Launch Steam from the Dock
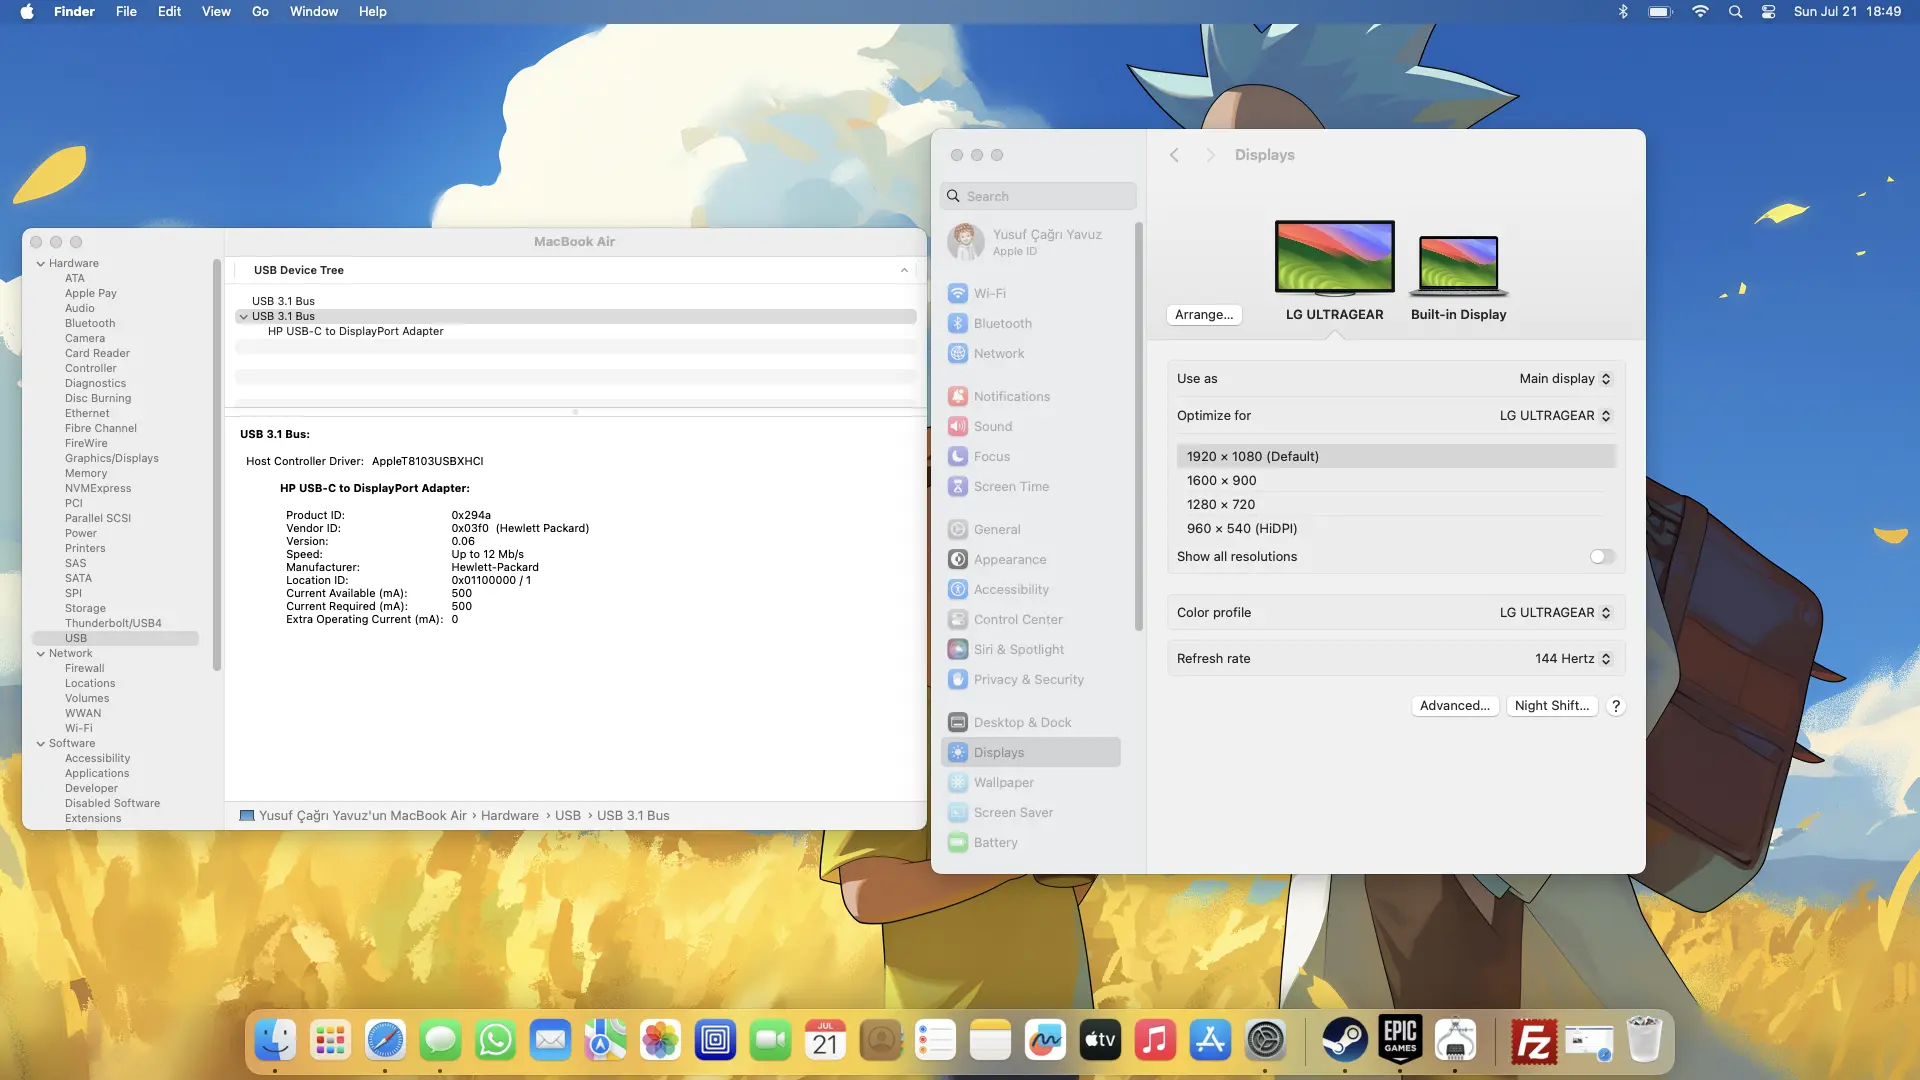 [x=1345, y=1040]
